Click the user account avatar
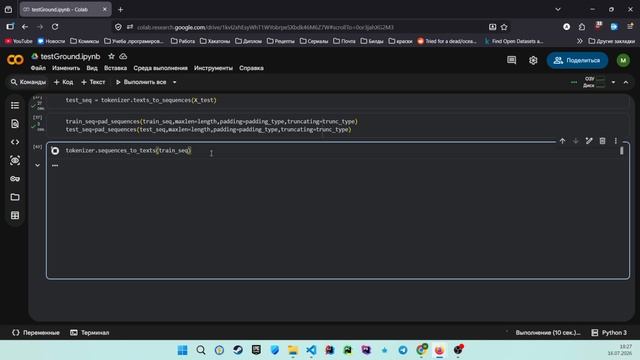The width and height of the screenshot is (640, 360). pos(623,60)
